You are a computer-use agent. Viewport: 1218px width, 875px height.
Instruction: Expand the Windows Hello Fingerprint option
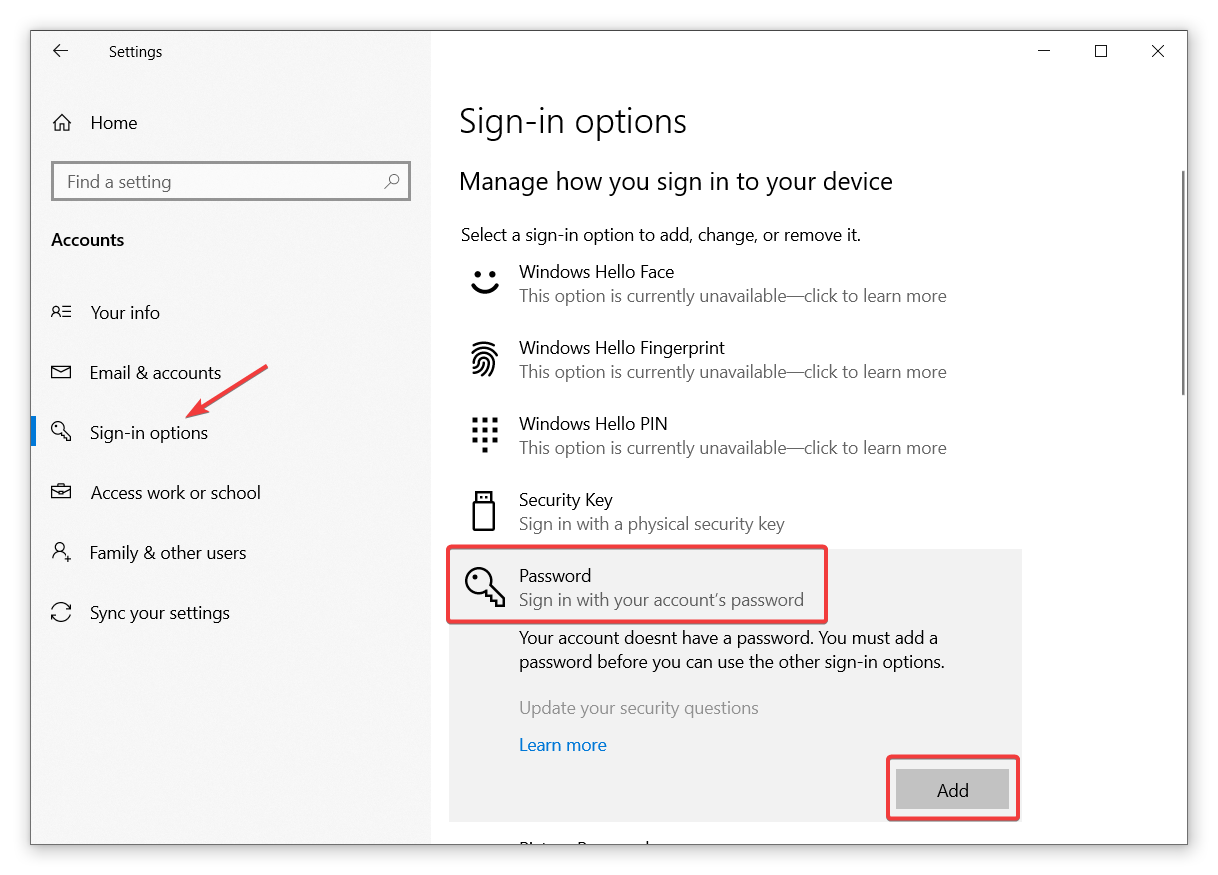(x=735, y=359)
